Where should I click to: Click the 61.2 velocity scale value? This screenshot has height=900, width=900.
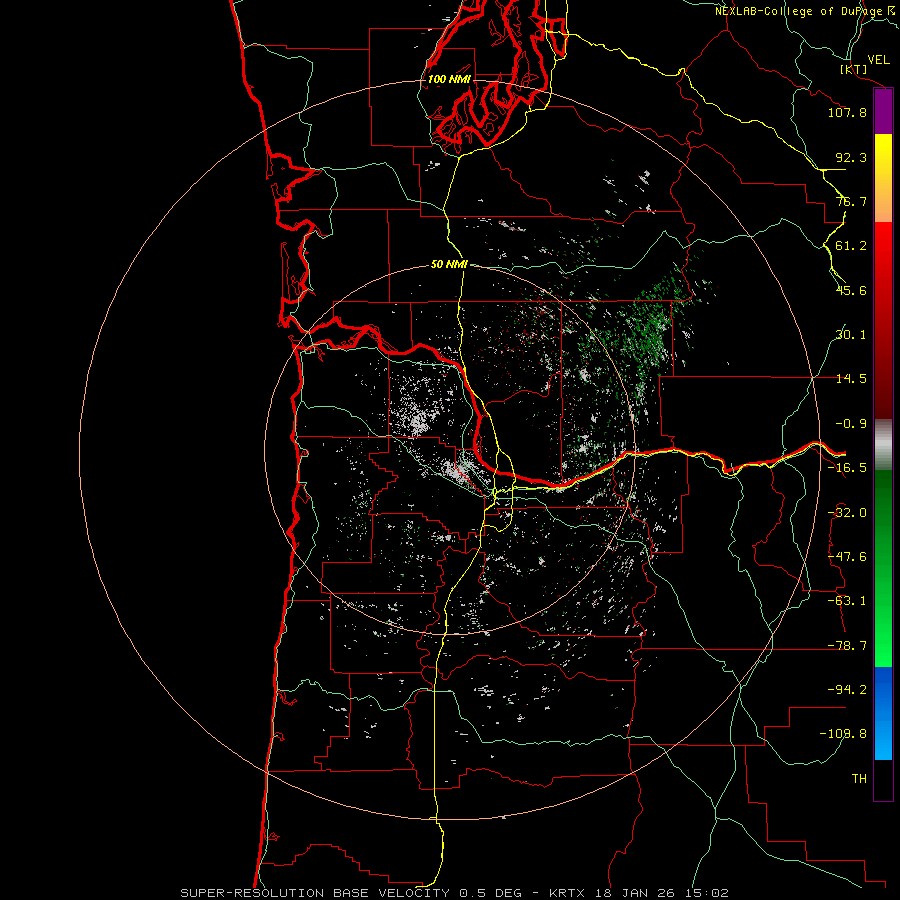coord(851,246)
